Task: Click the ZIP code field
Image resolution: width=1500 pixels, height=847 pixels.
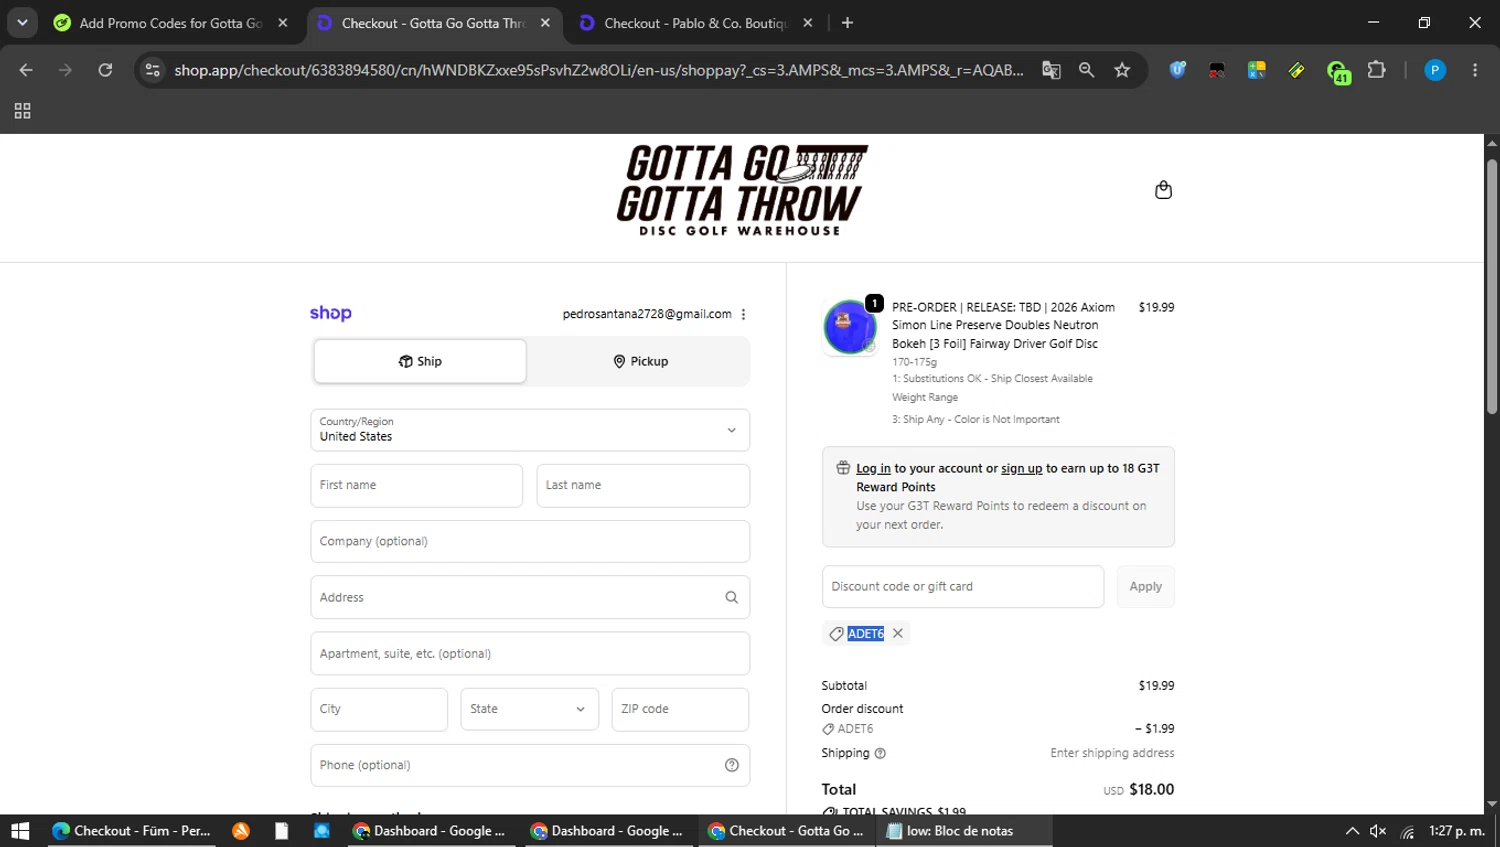Action: tap(680, 709)
